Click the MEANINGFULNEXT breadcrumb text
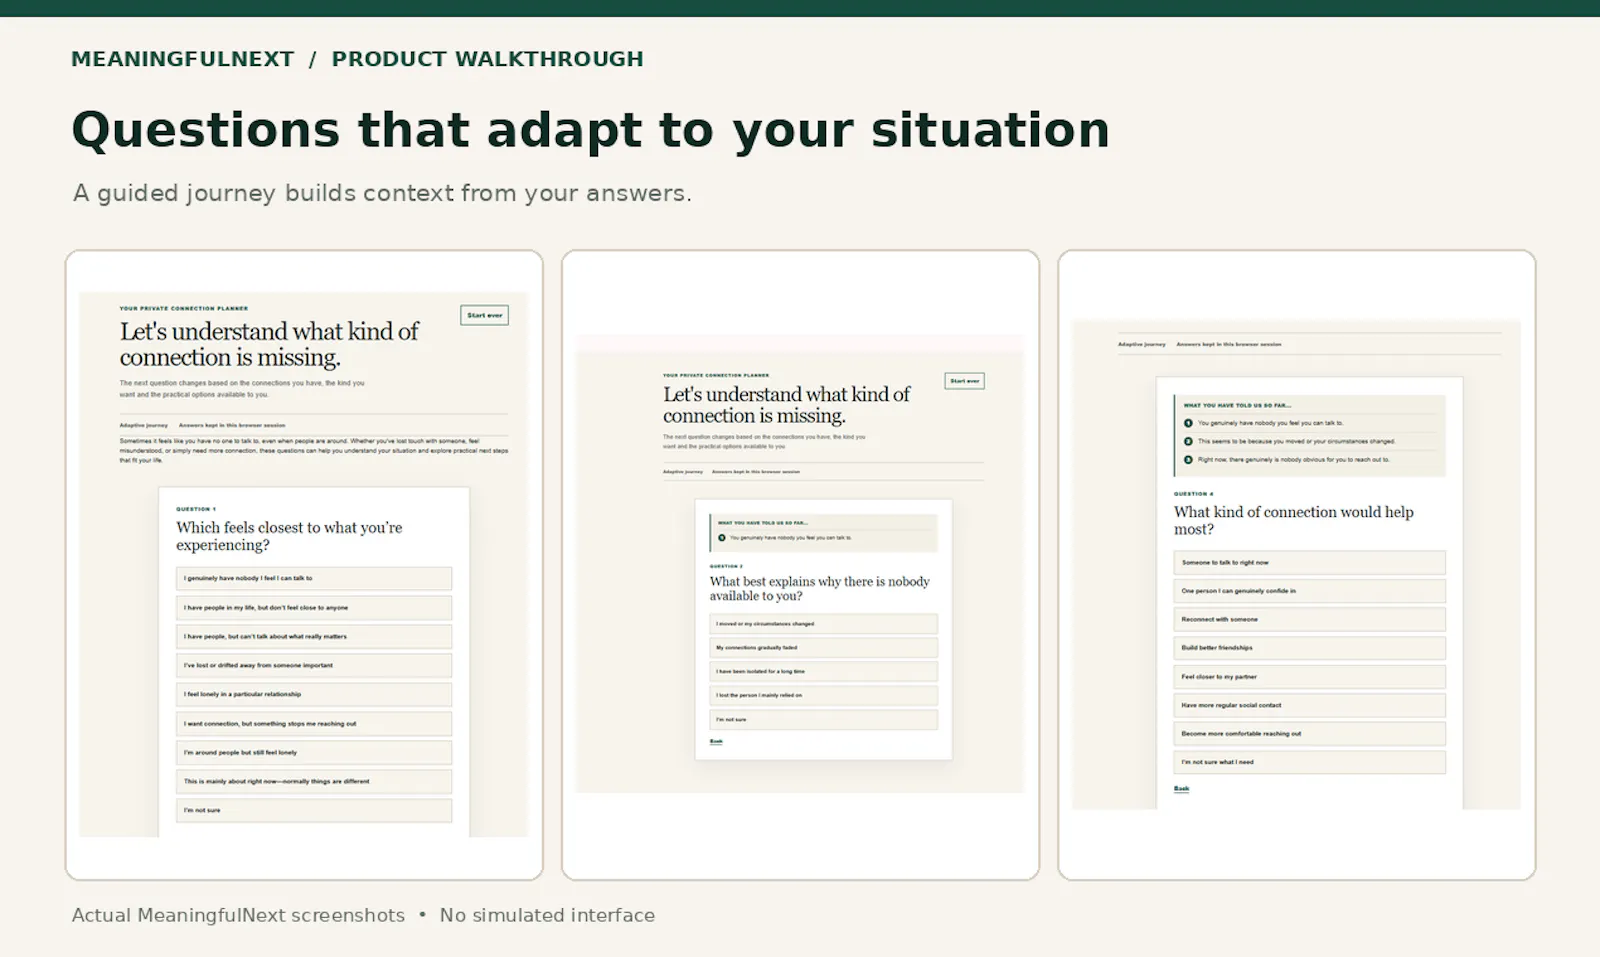 (183, 59)
